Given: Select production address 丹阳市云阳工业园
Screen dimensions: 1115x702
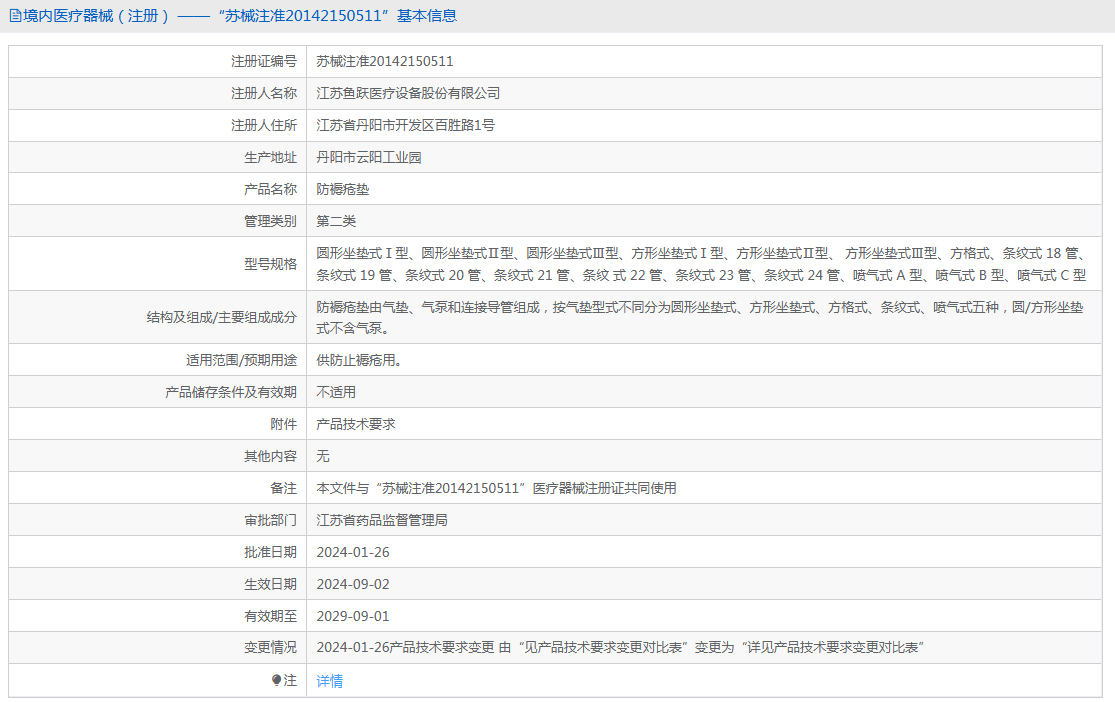Looking at the screenshot, I should point(369,157).
